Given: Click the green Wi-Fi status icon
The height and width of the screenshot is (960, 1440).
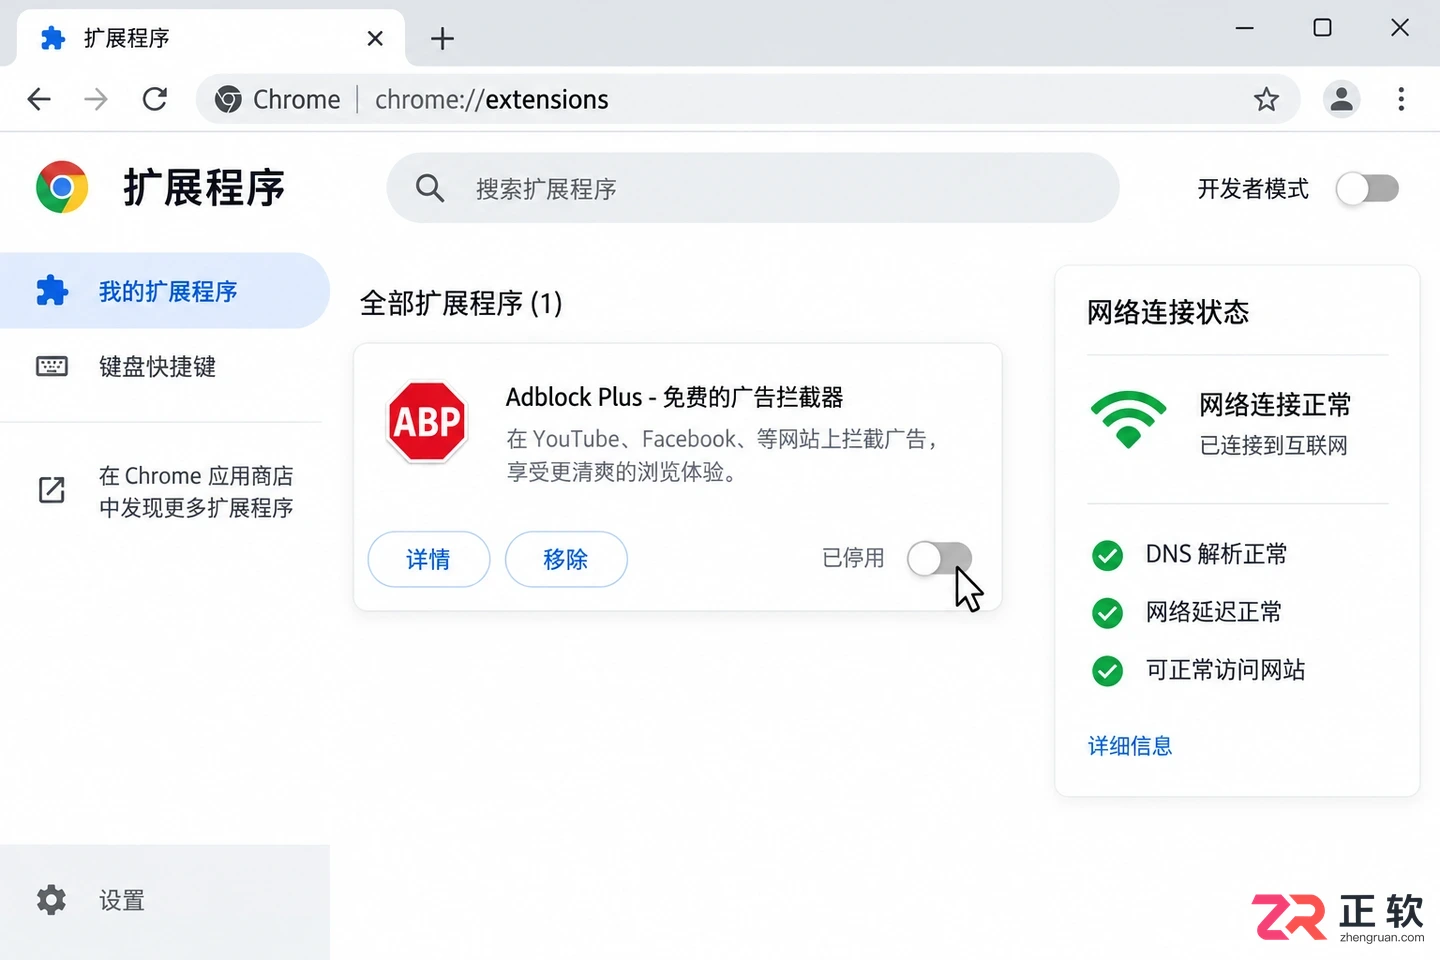Looking at the screenshot, I should pyautogui.click(x=1128, y=419).
